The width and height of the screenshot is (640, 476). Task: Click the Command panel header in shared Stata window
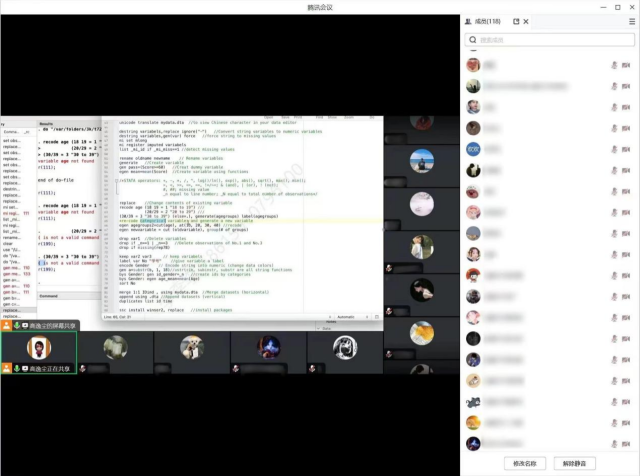pos(48,296)
